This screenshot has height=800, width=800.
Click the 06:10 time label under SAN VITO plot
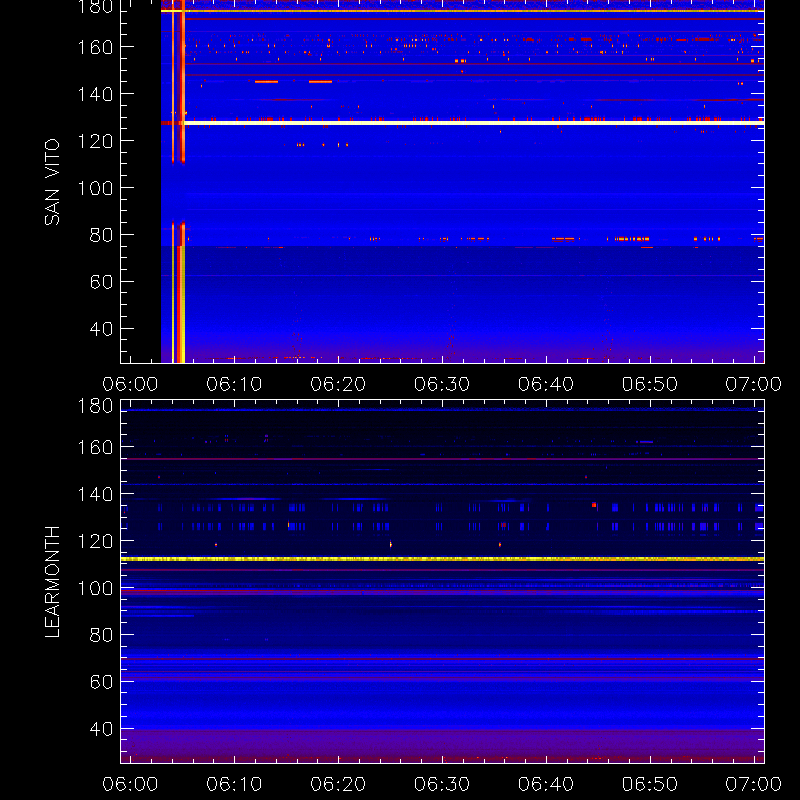234,384
